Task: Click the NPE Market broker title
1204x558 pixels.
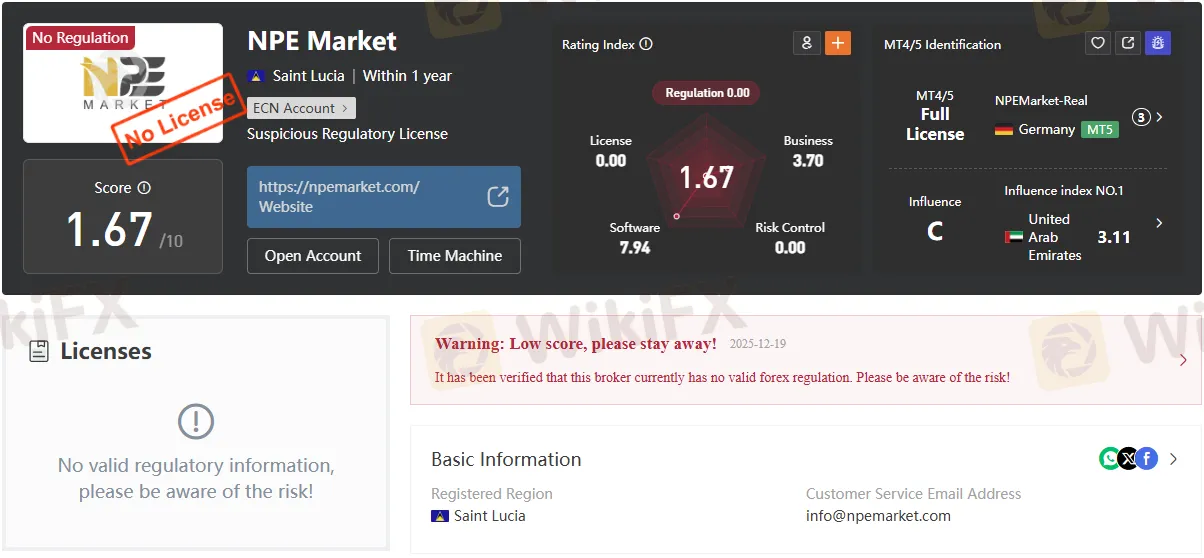Action: point(322,41)
